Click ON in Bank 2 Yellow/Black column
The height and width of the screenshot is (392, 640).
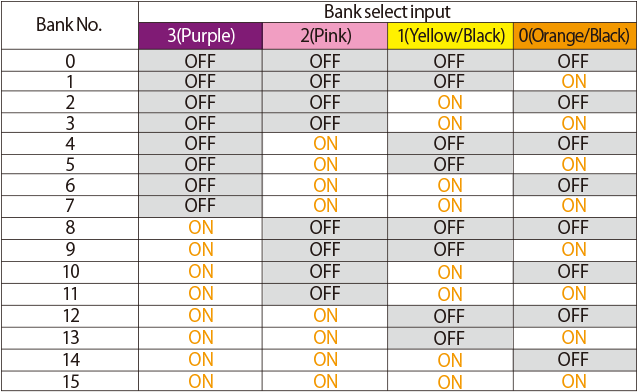point(450,102)
